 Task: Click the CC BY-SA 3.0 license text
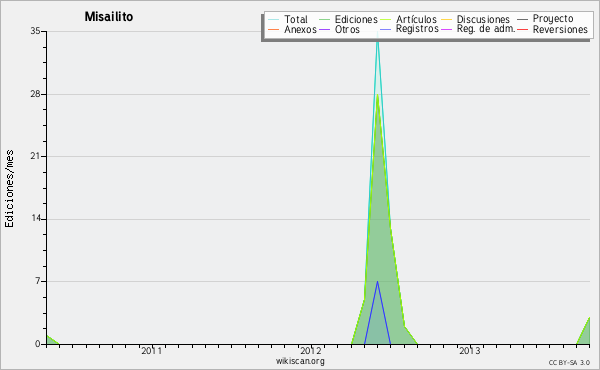pos(569,363)
